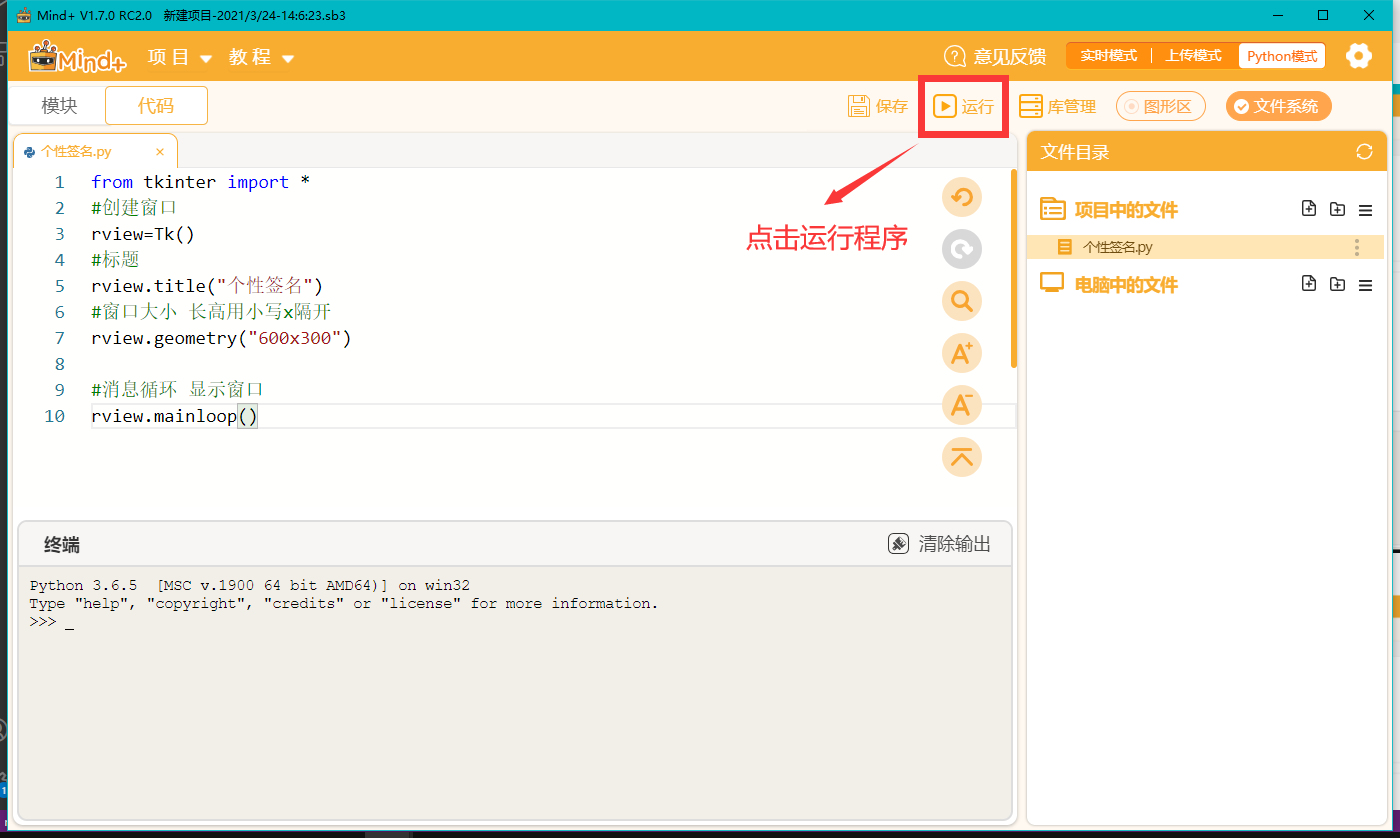Switch to 实时模式
The image size is (1400, 838).
[x=1108, y=56]
